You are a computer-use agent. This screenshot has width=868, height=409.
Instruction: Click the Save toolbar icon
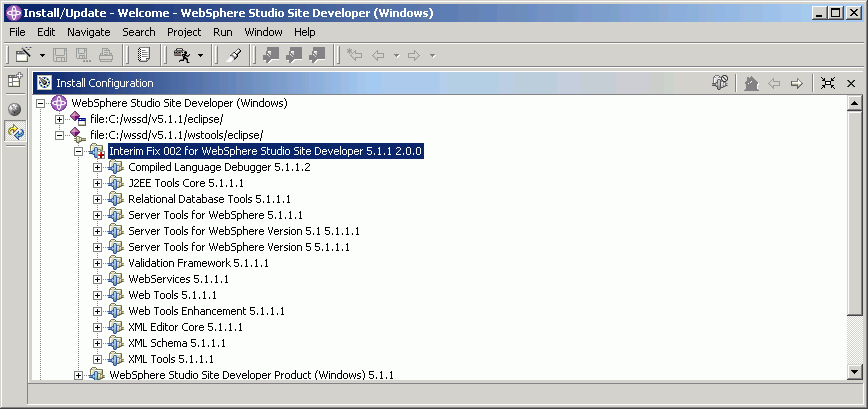coord(60,55)
